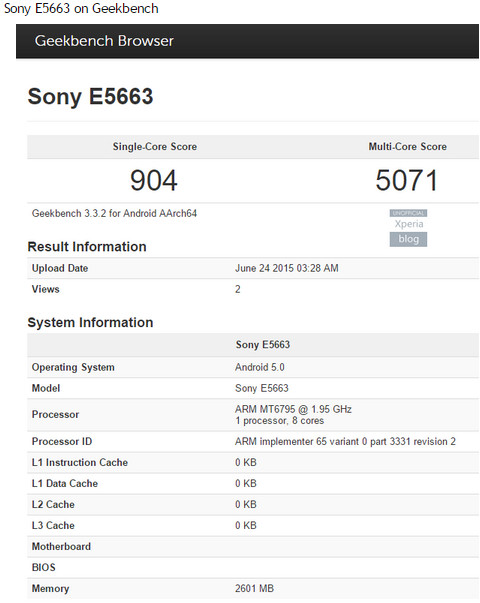This screenshot has width=480, height=603.
Task: Click the Model row label
Action: 46,388
